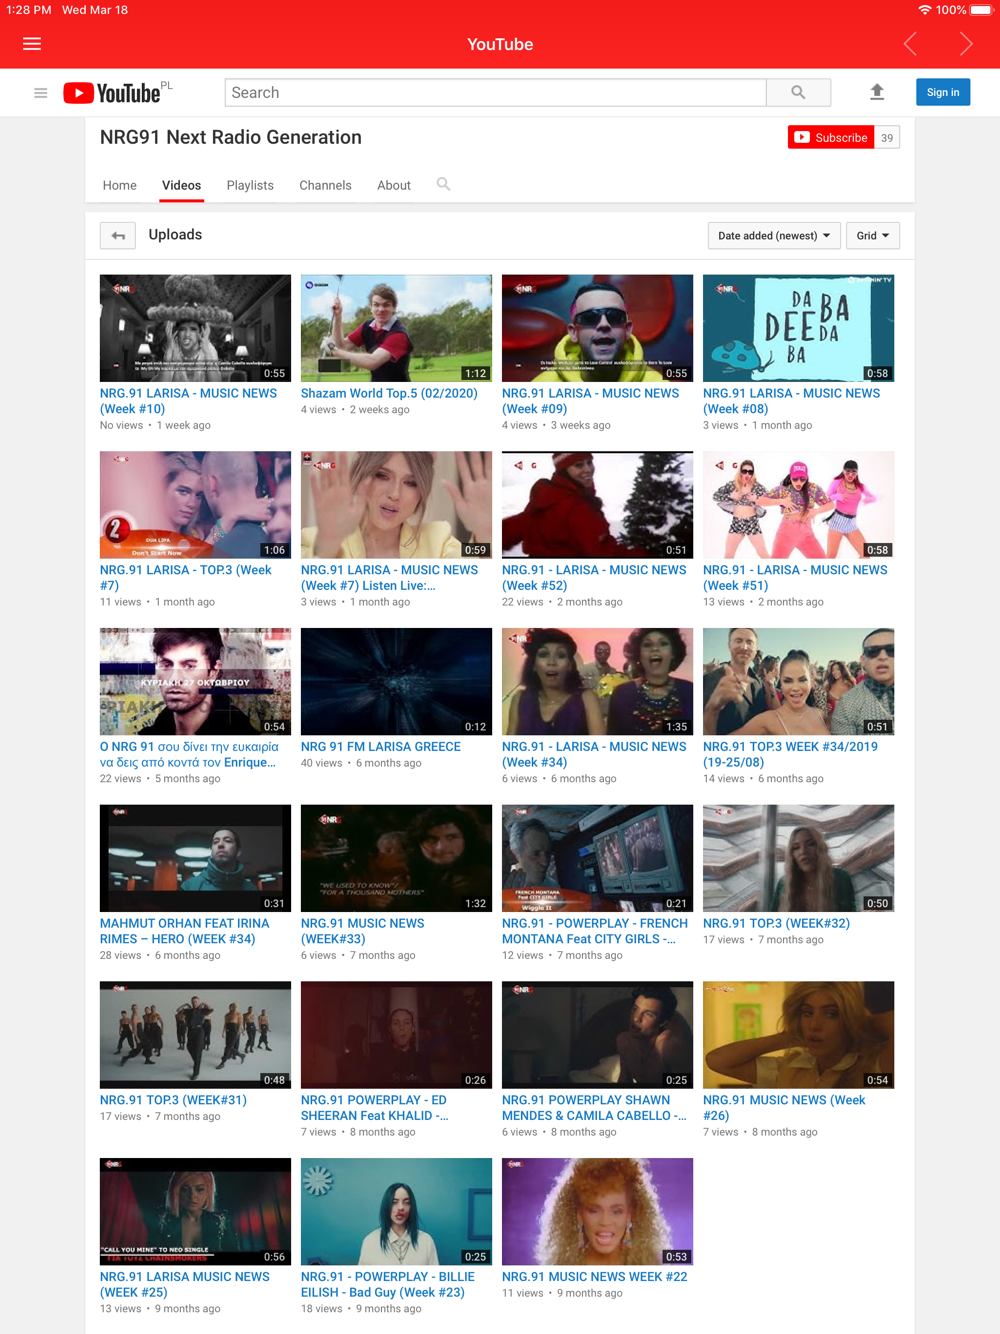Open NRG.91 - LARISA - MUSIC NEWS (Week #52)
The image size is (1000, 1334).
[594, 578]
